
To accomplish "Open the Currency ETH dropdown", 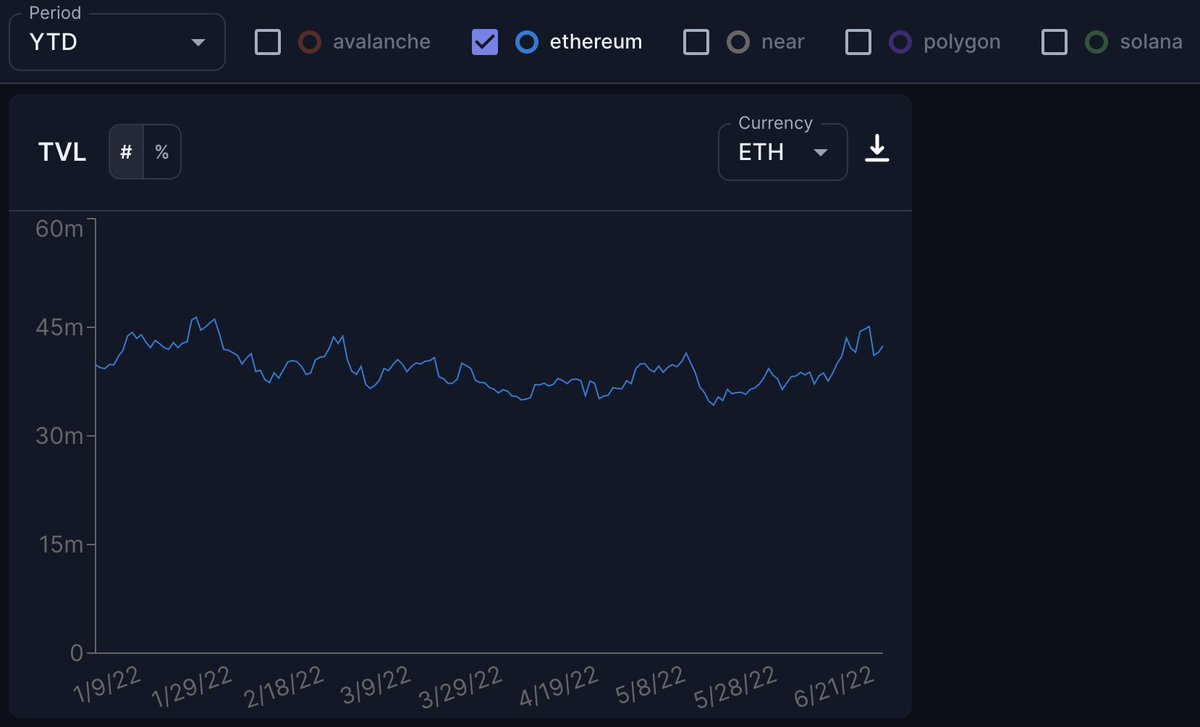I will (783, 152).
